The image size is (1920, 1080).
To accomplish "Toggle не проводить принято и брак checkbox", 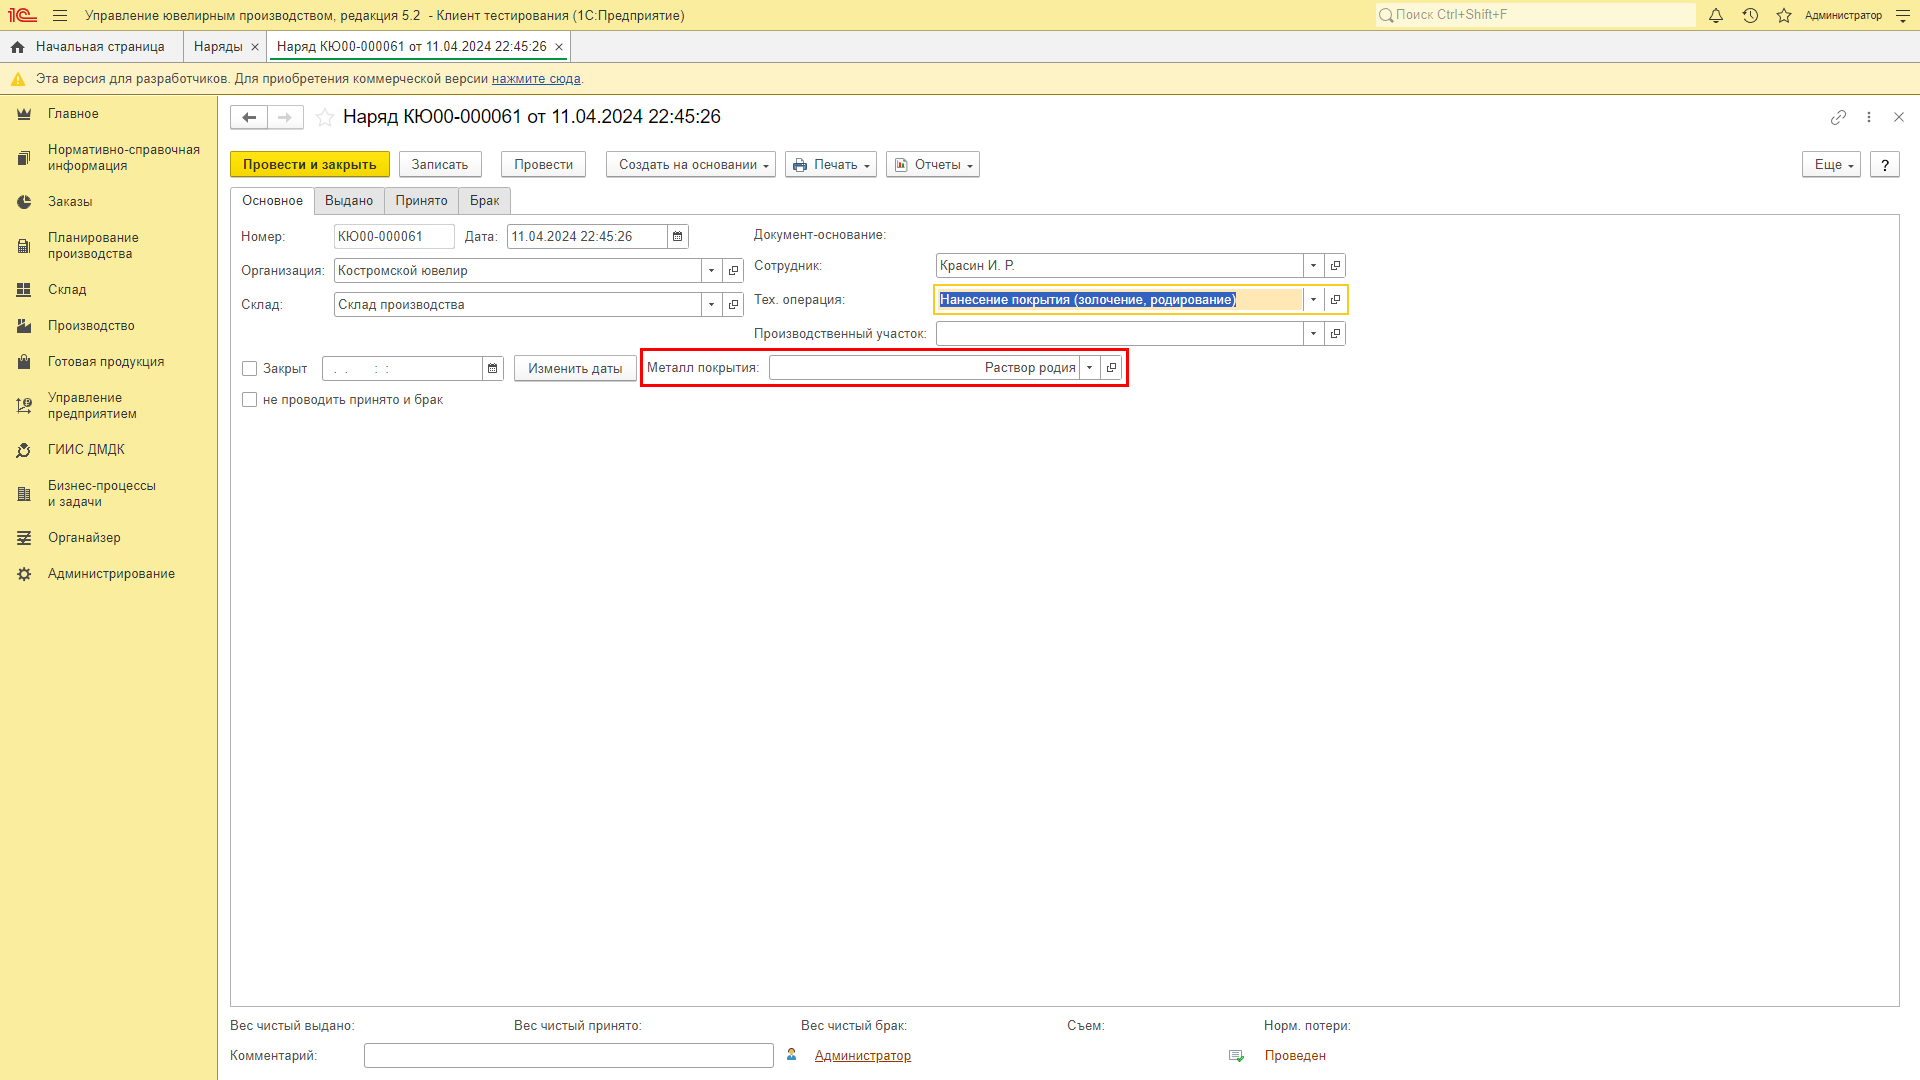I will (250, 400).
